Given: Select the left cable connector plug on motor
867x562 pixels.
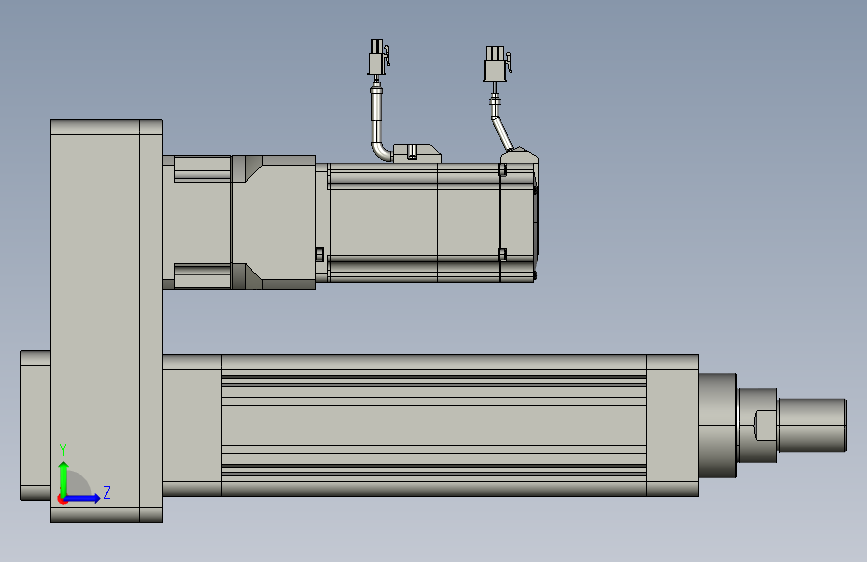Looking at the screenshot, I should click(x=378, y=56).
